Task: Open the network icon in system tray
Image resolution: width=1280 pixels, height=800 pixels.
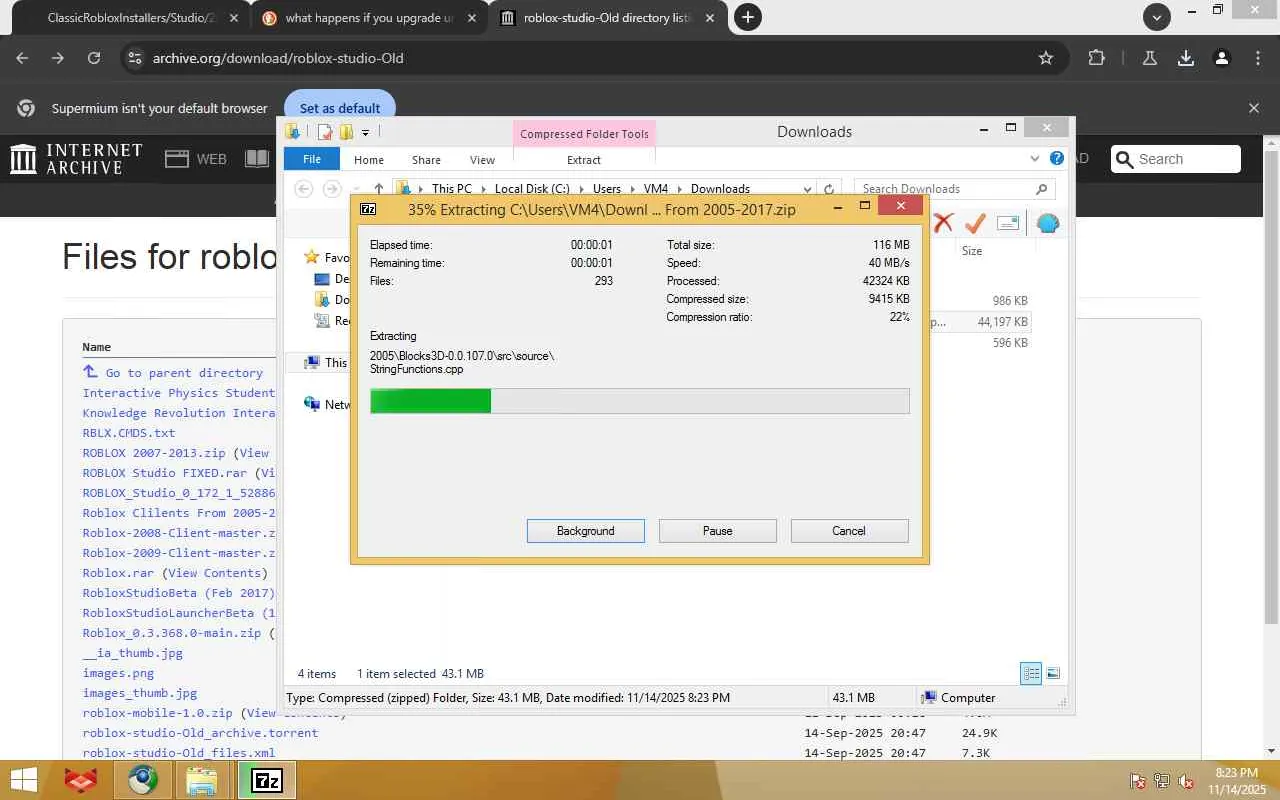Action: coord(1162,781)
